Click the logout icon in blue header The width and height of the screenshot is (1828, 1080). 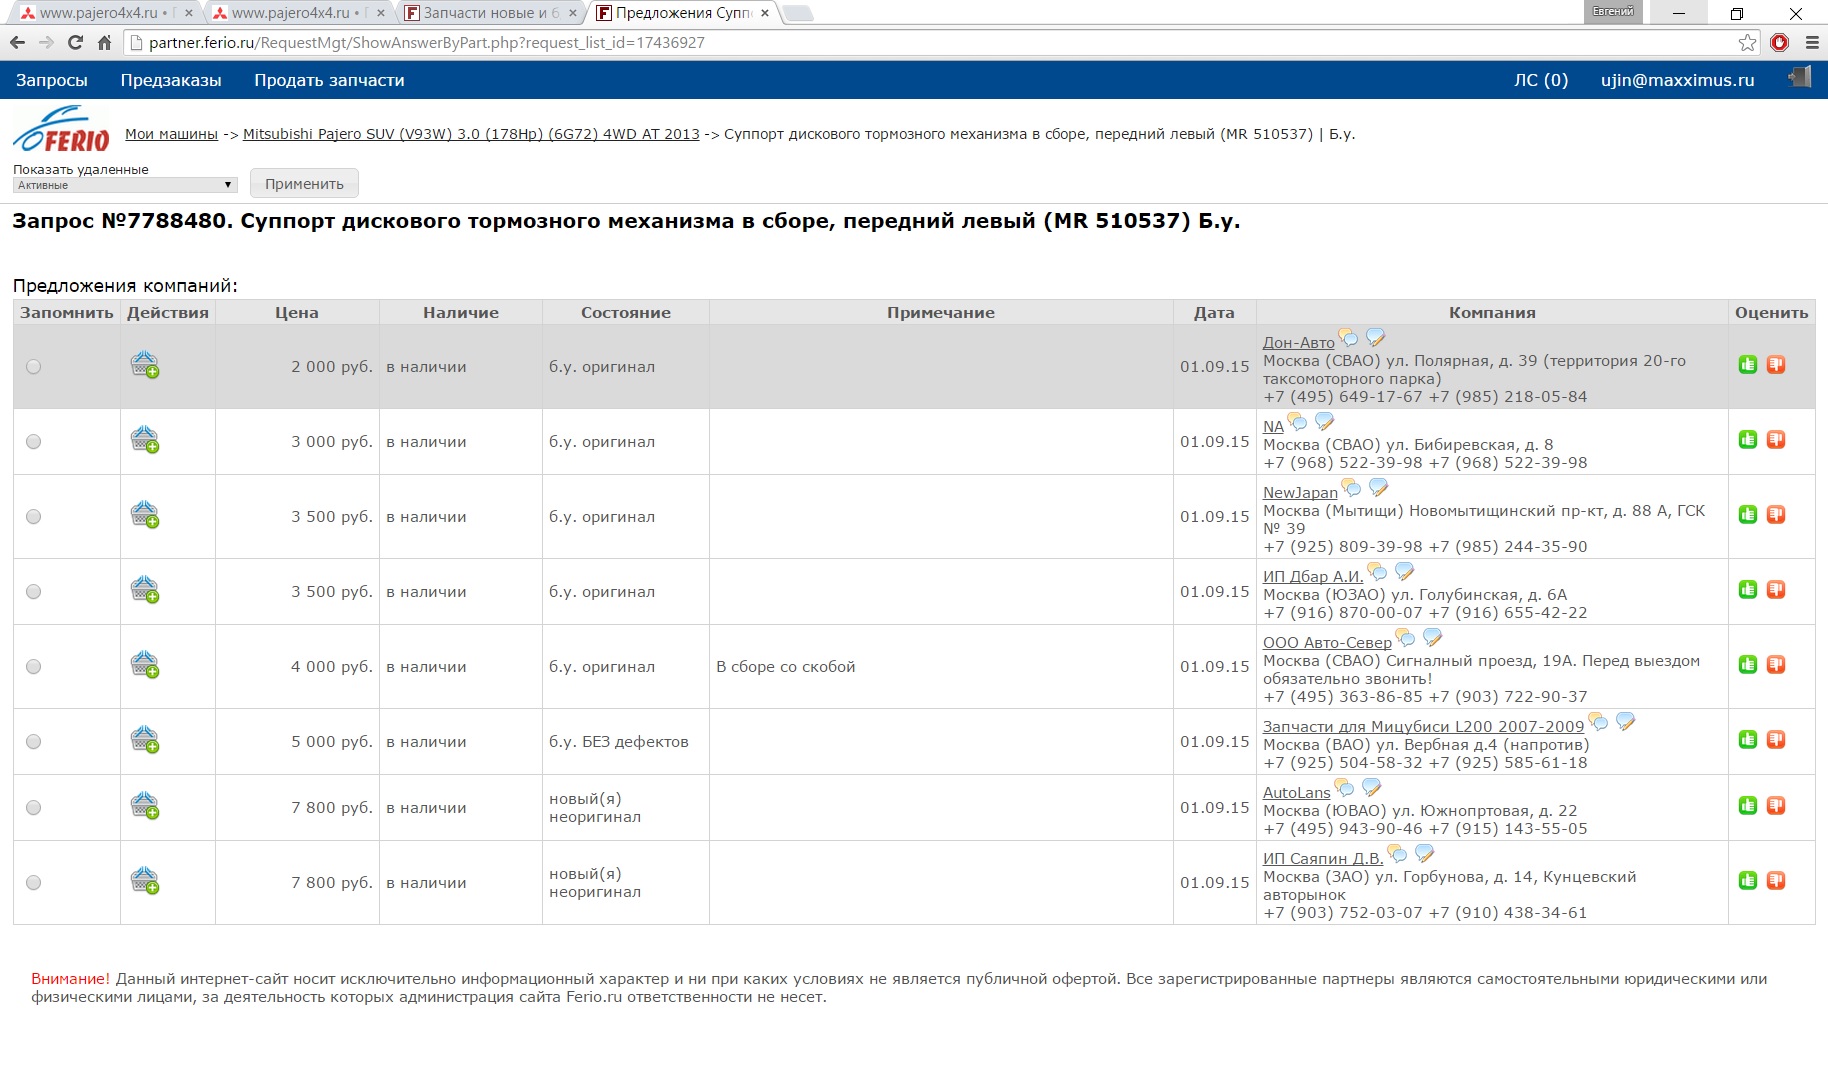[1800, 78]
